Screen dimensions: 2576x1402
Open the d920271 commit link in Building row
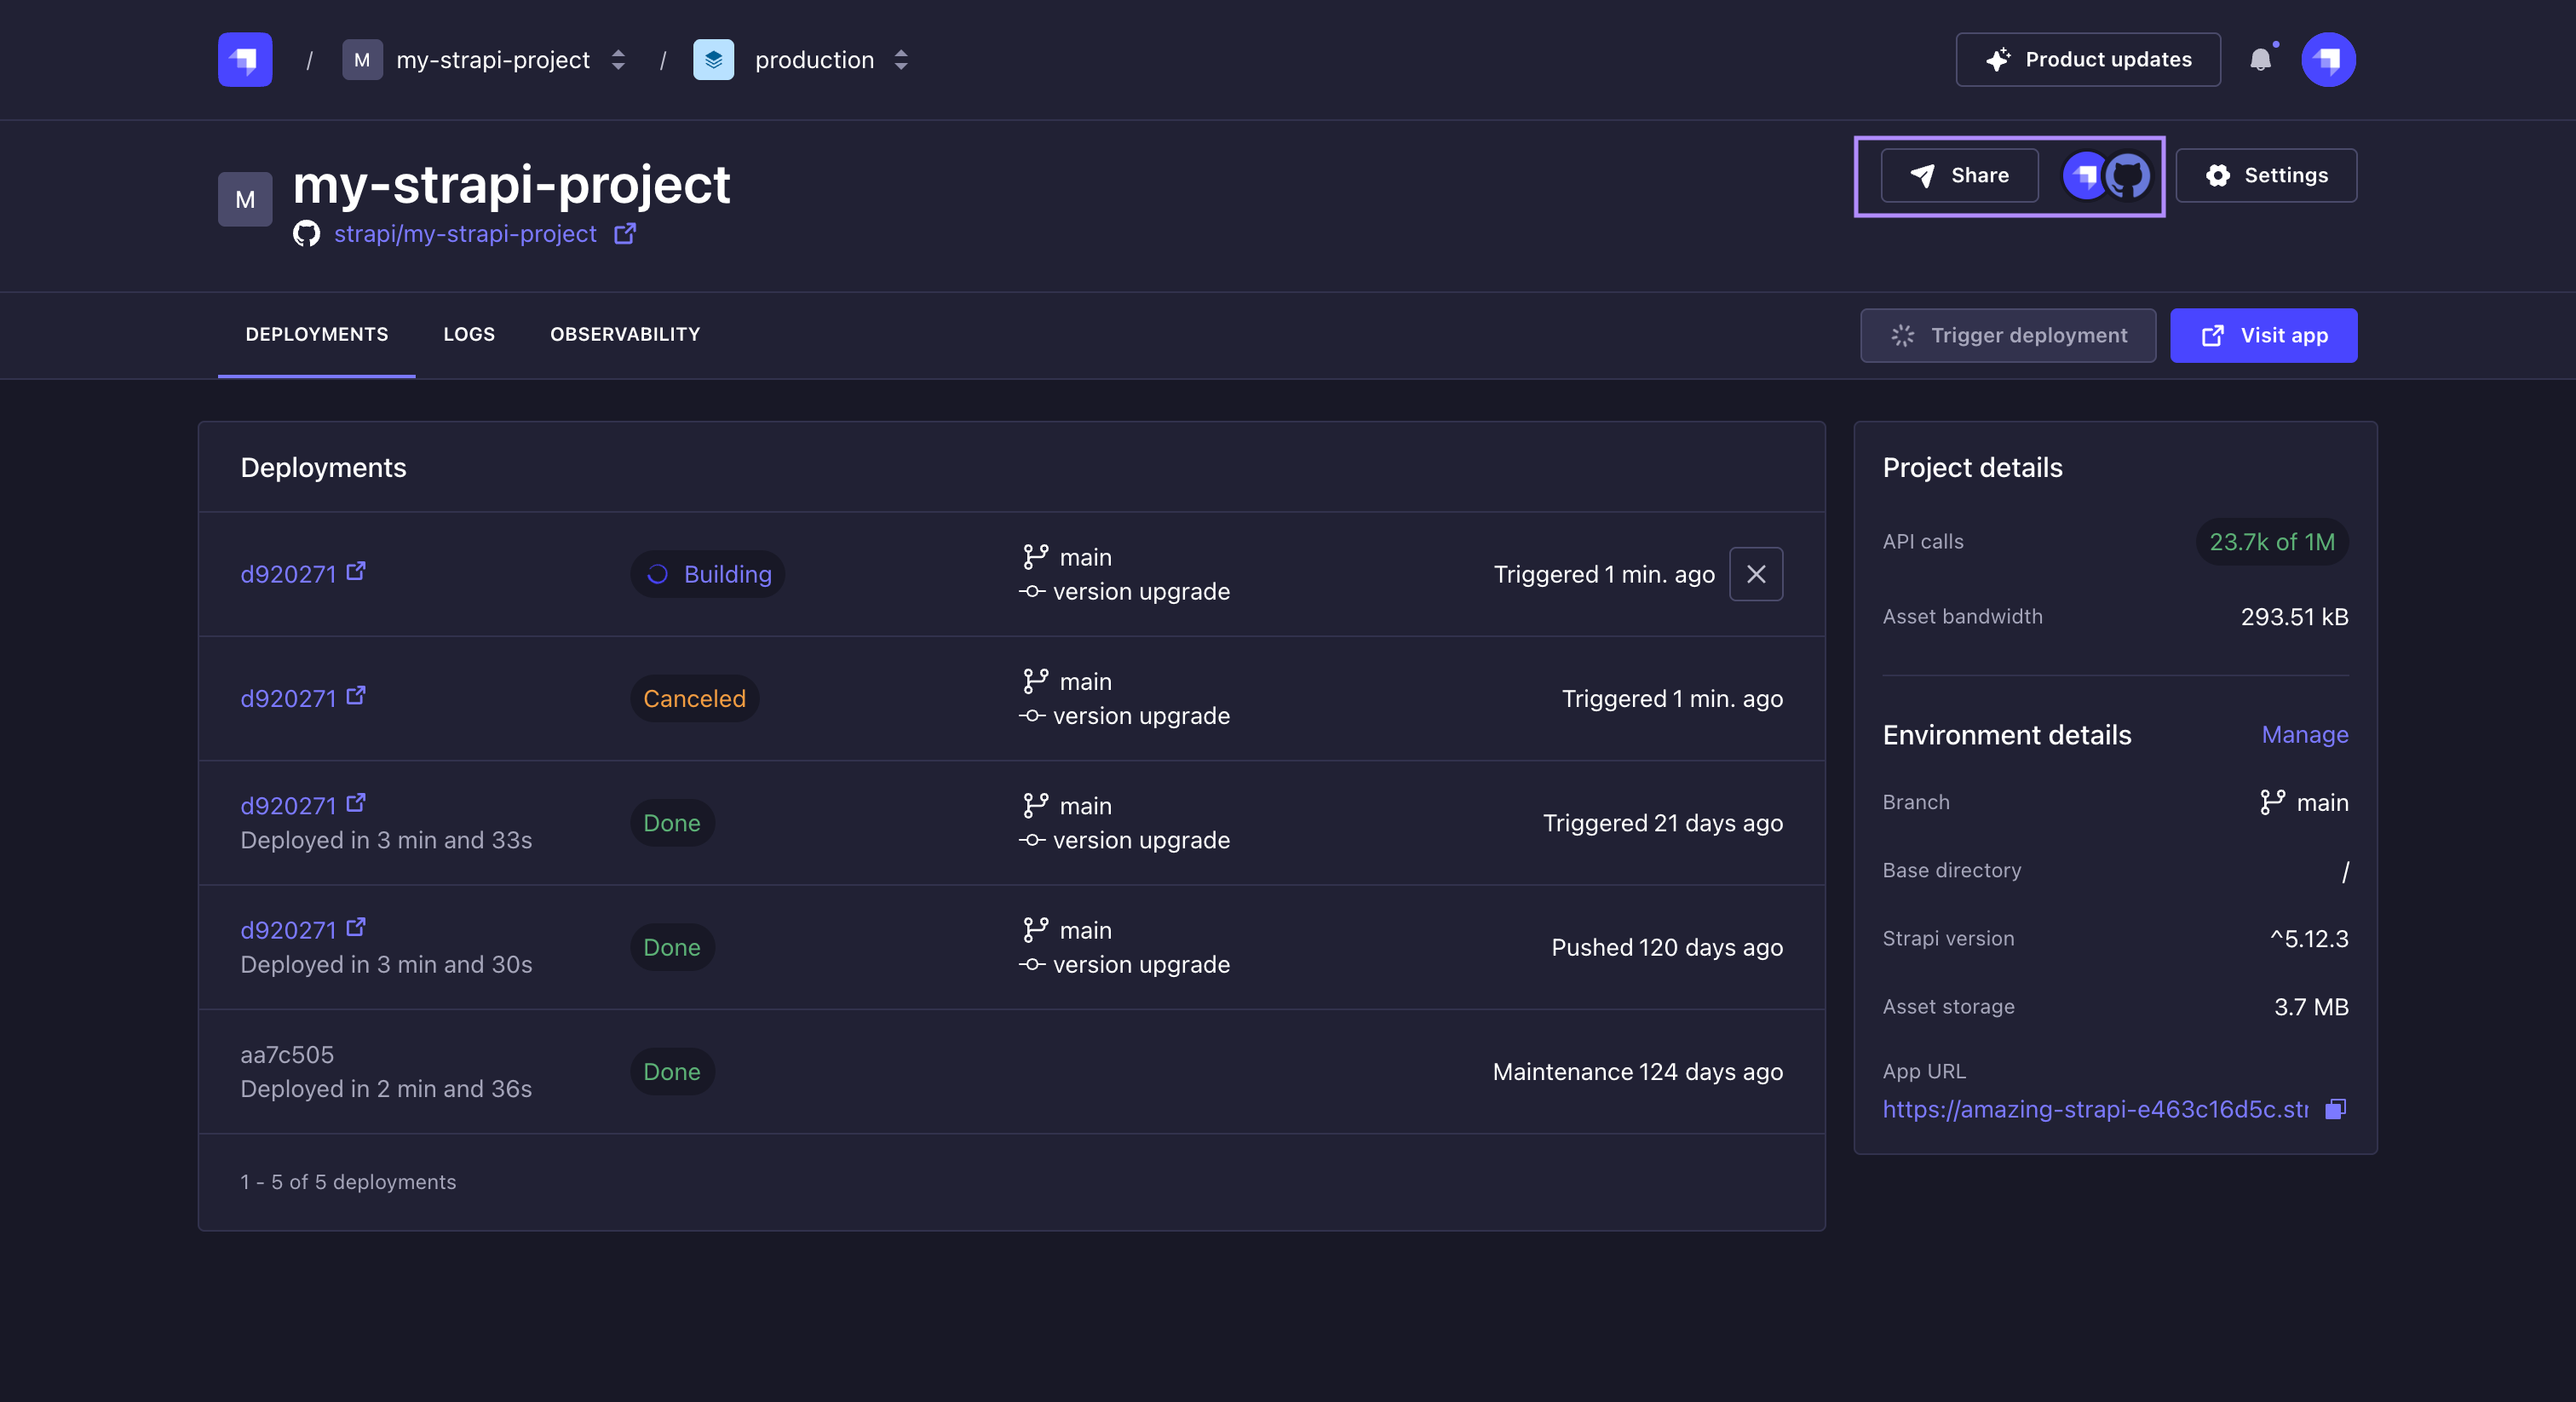(288, 574)
